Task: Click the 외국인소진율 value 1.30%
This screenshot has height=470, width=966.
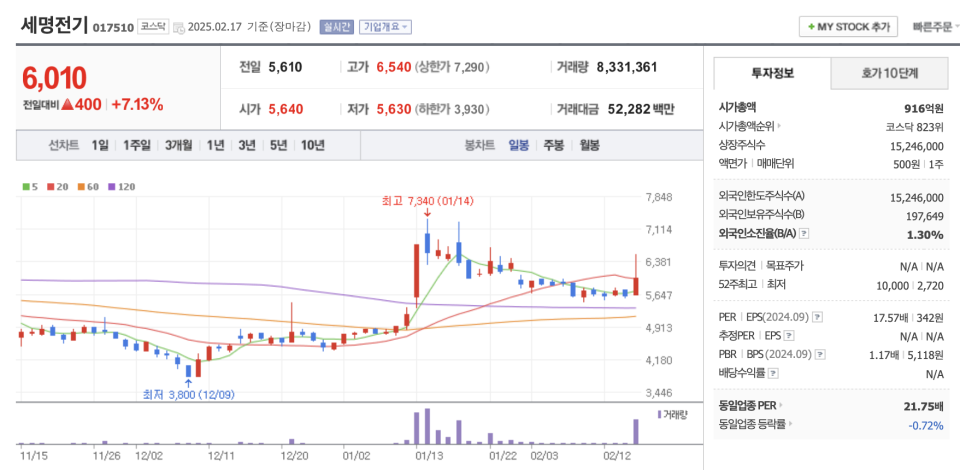Action: (x=925, y=235)
